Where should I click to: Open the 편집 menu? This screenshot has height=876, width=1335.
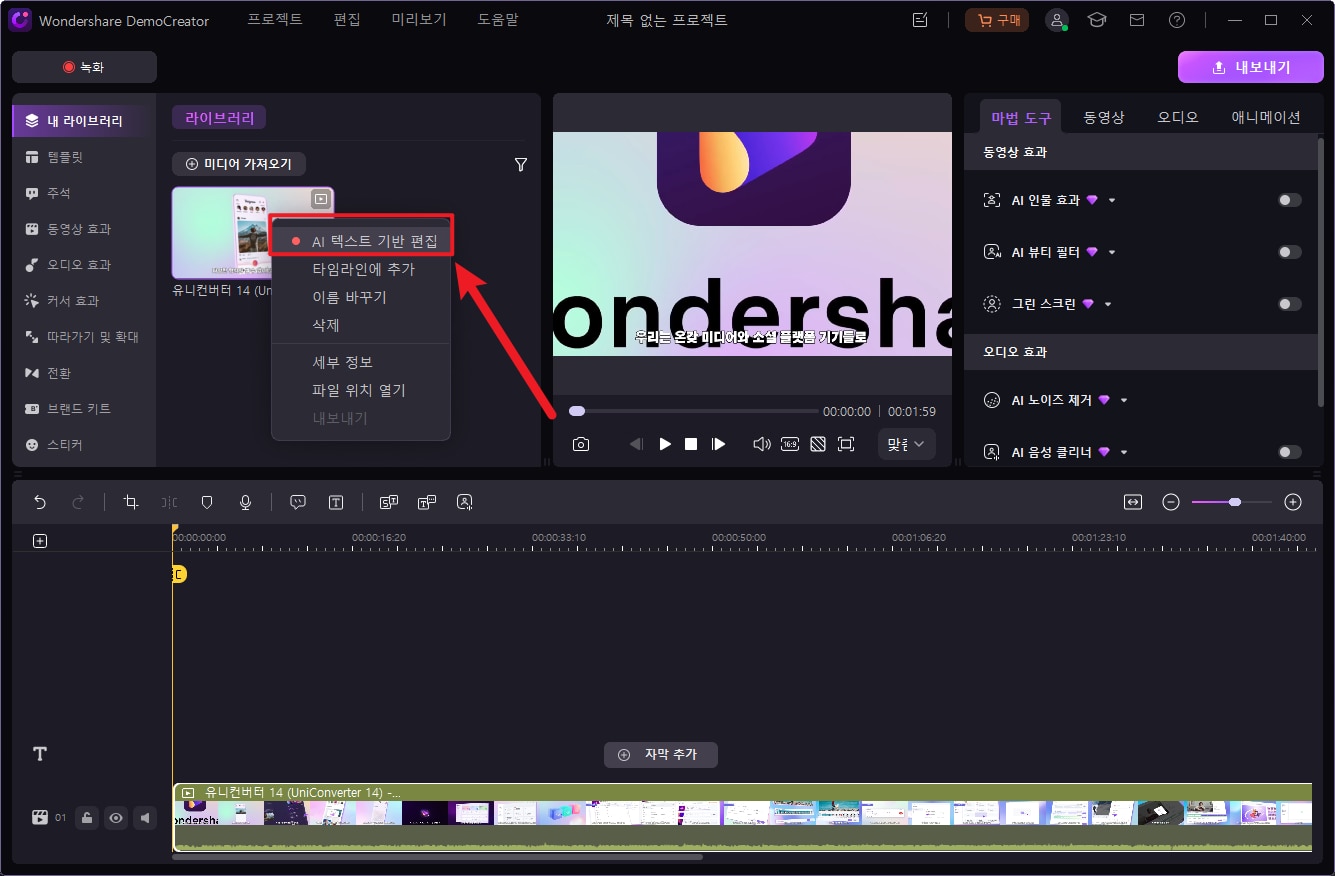pyautogui.click(x=347, y=20)
